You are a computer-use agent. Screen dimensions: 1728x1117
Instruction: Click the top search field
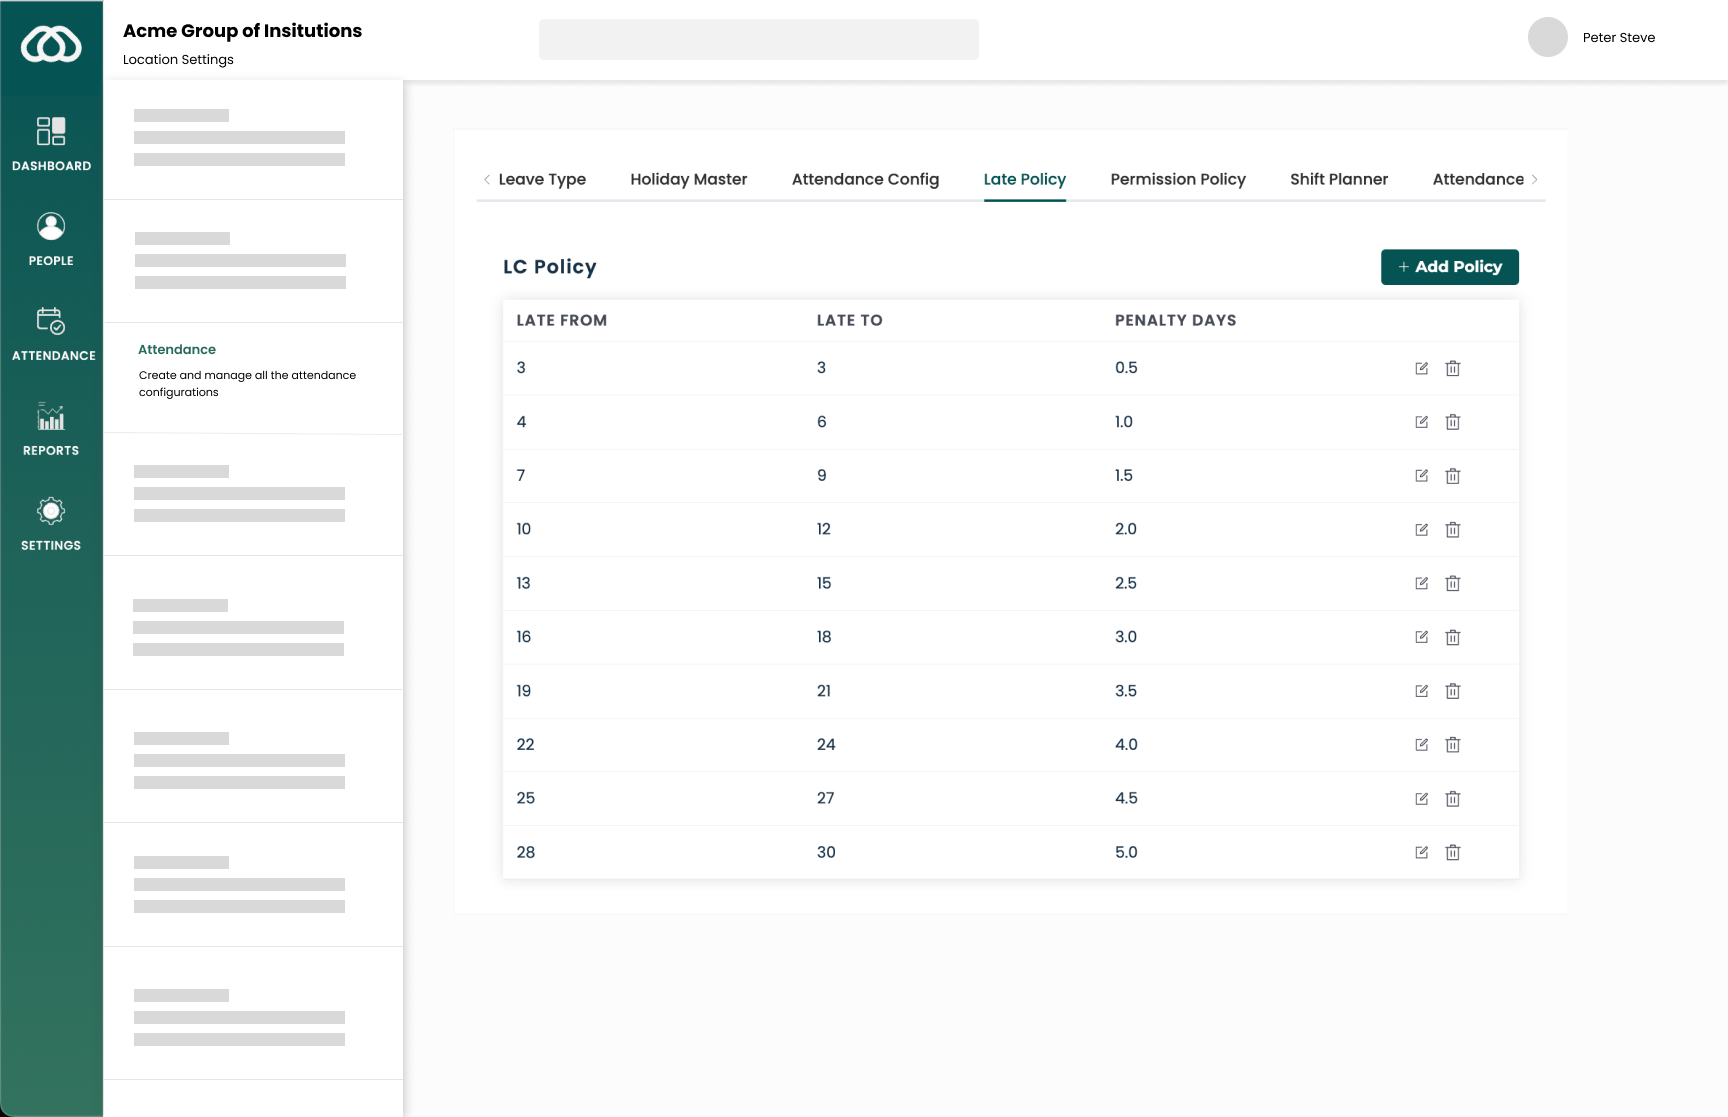pyautogui.click(x=758, y=40)
